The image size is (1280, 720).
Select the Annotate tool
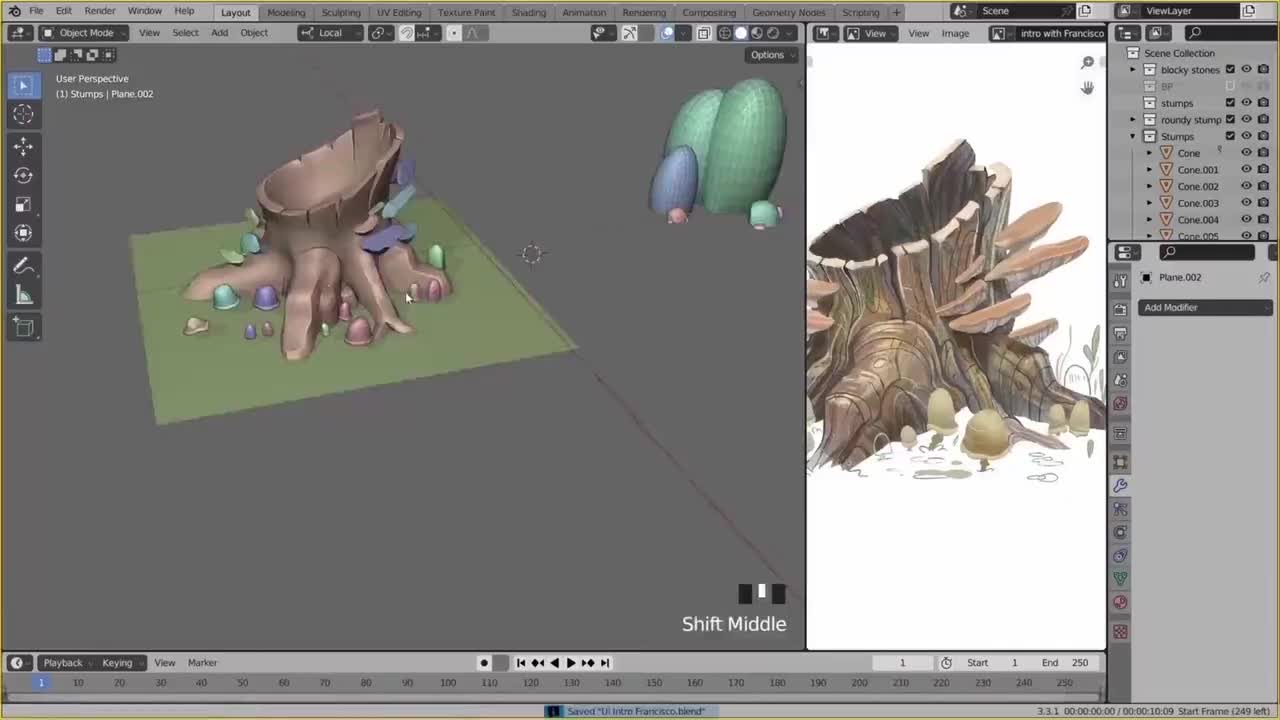(24, 266)
